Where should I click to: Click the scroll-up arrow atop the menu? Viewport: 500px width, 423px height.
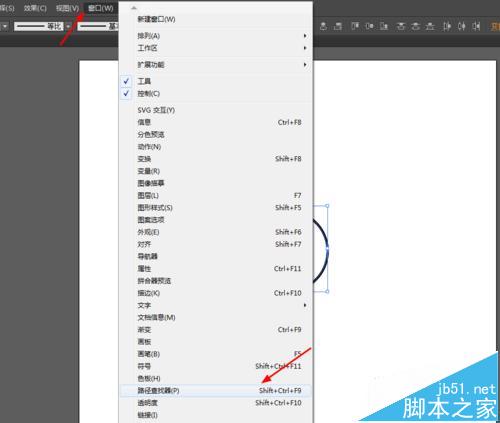click(134, 7)
